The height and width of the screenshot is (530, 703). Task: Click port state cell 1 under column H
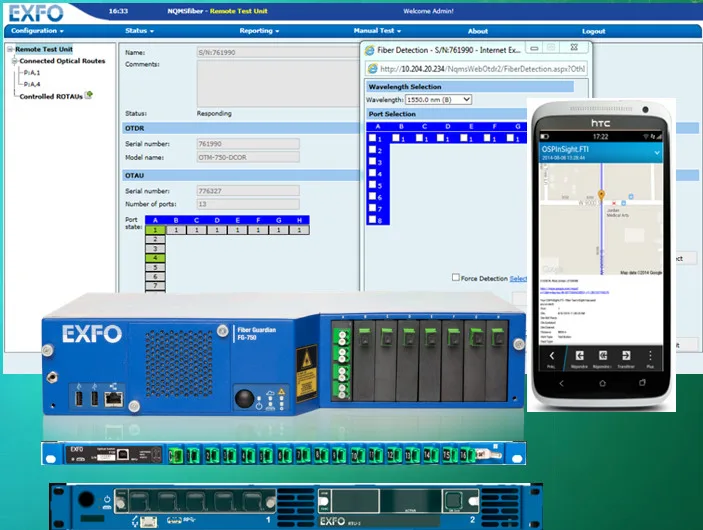299,230
